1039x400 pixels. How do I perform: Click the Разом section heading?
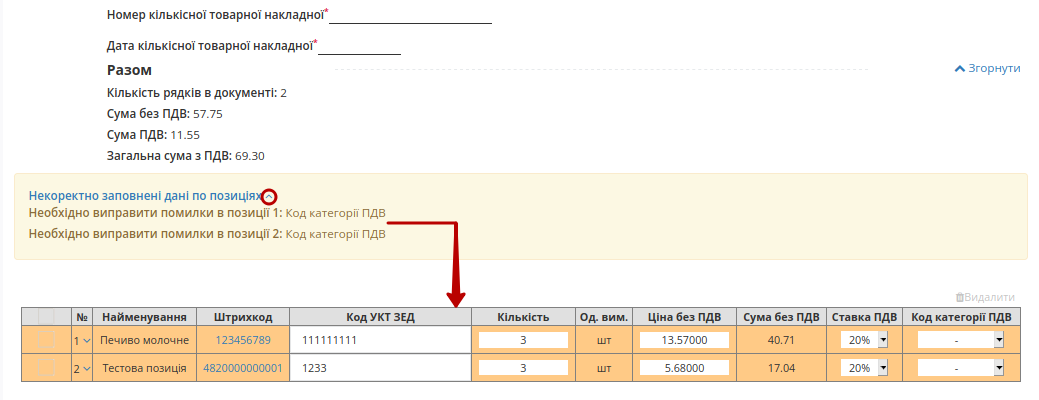point(129,70)
